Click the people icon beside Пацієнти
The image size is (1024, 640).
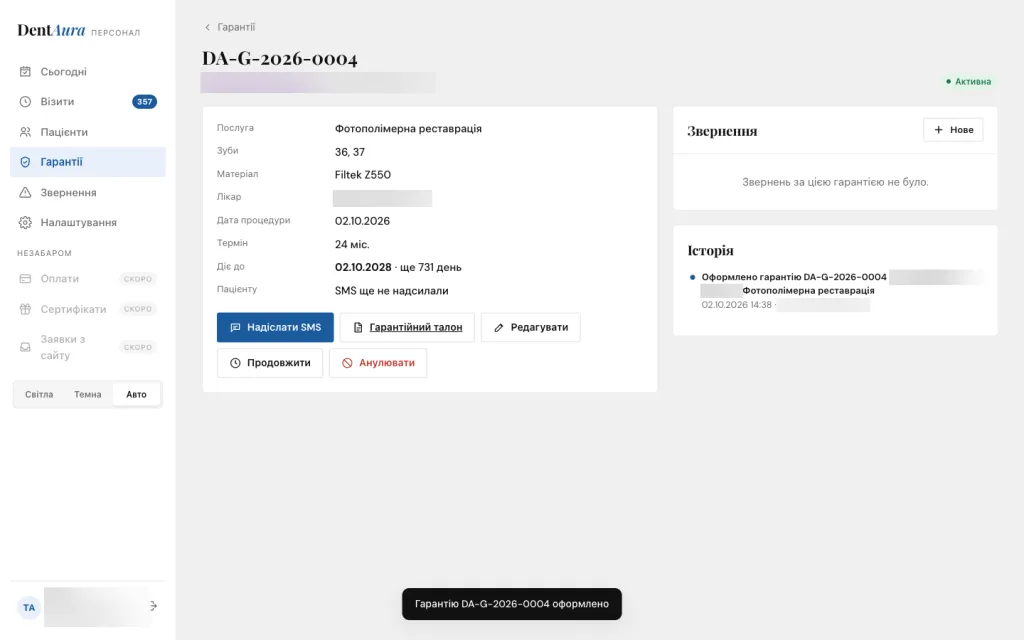(25, 132)
